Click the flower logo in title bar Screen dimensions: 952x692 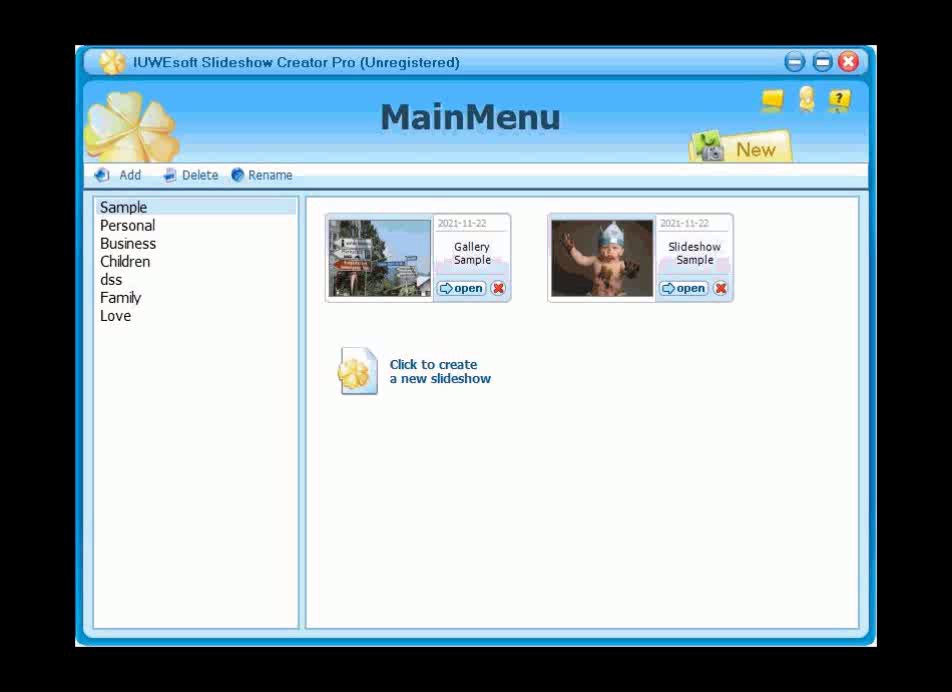(x=112, y=62)
